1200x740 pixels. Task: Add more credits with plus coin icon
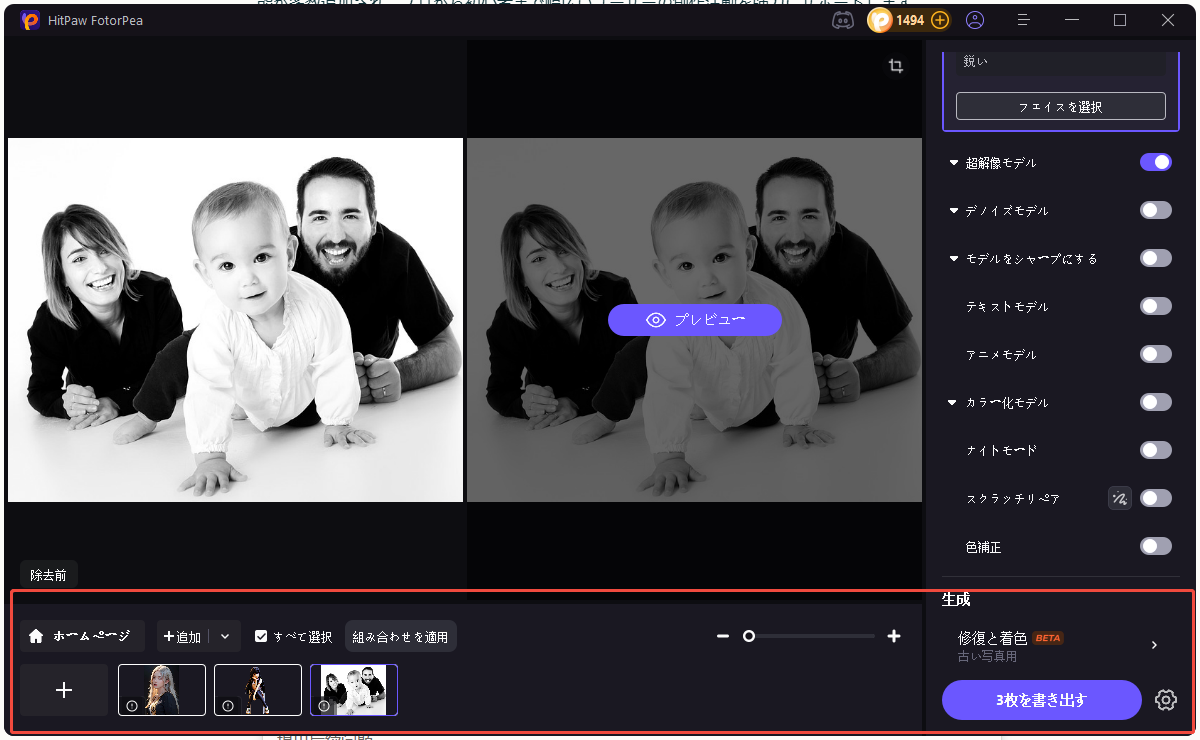click(939, 20)
